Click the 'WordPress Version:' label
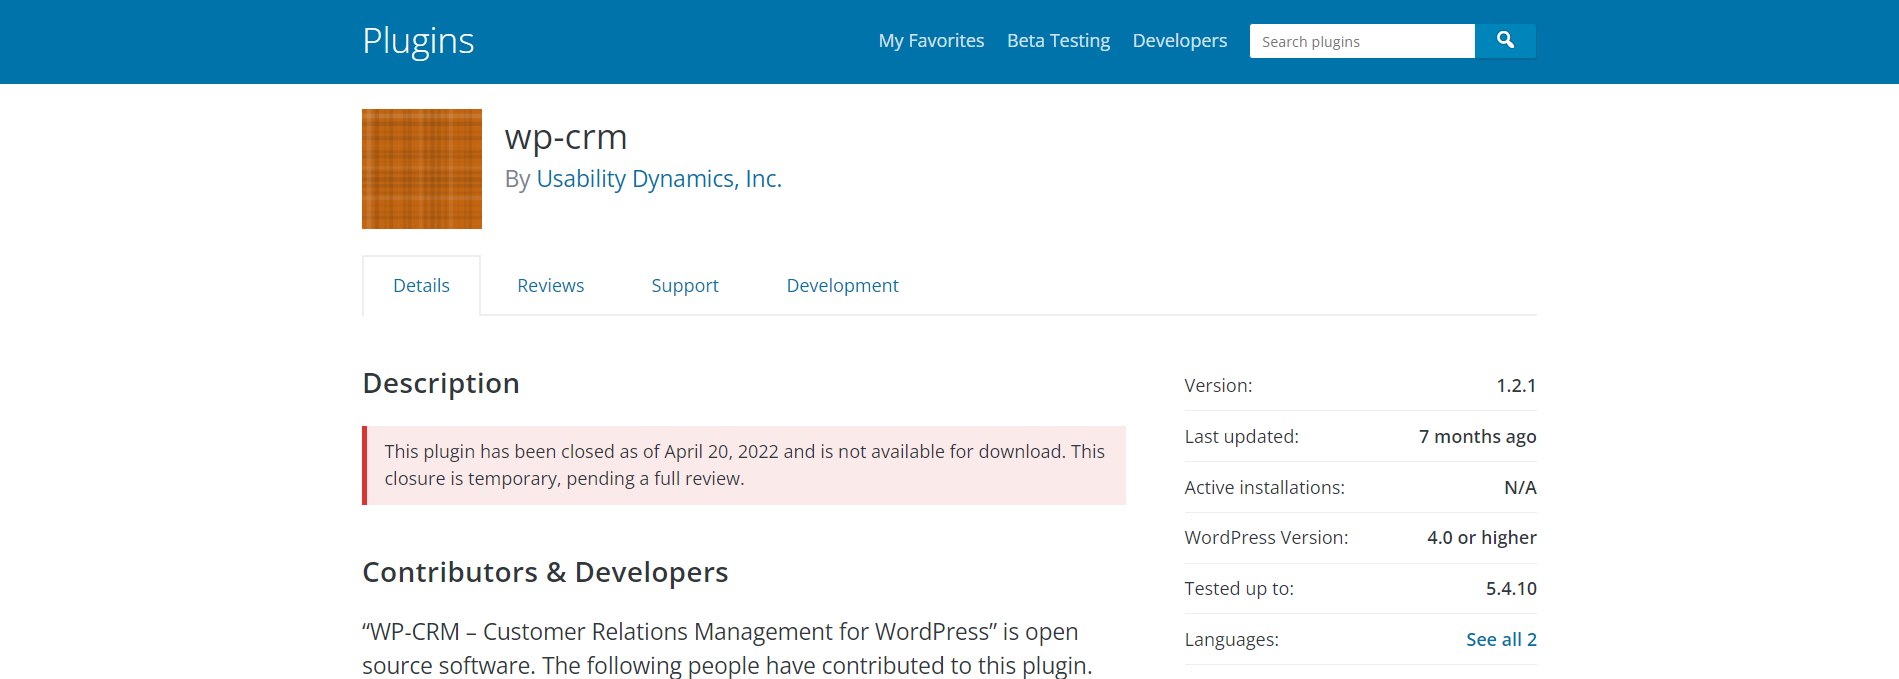The height and width of the screenshot is (679, 1899). [1266, 538]
